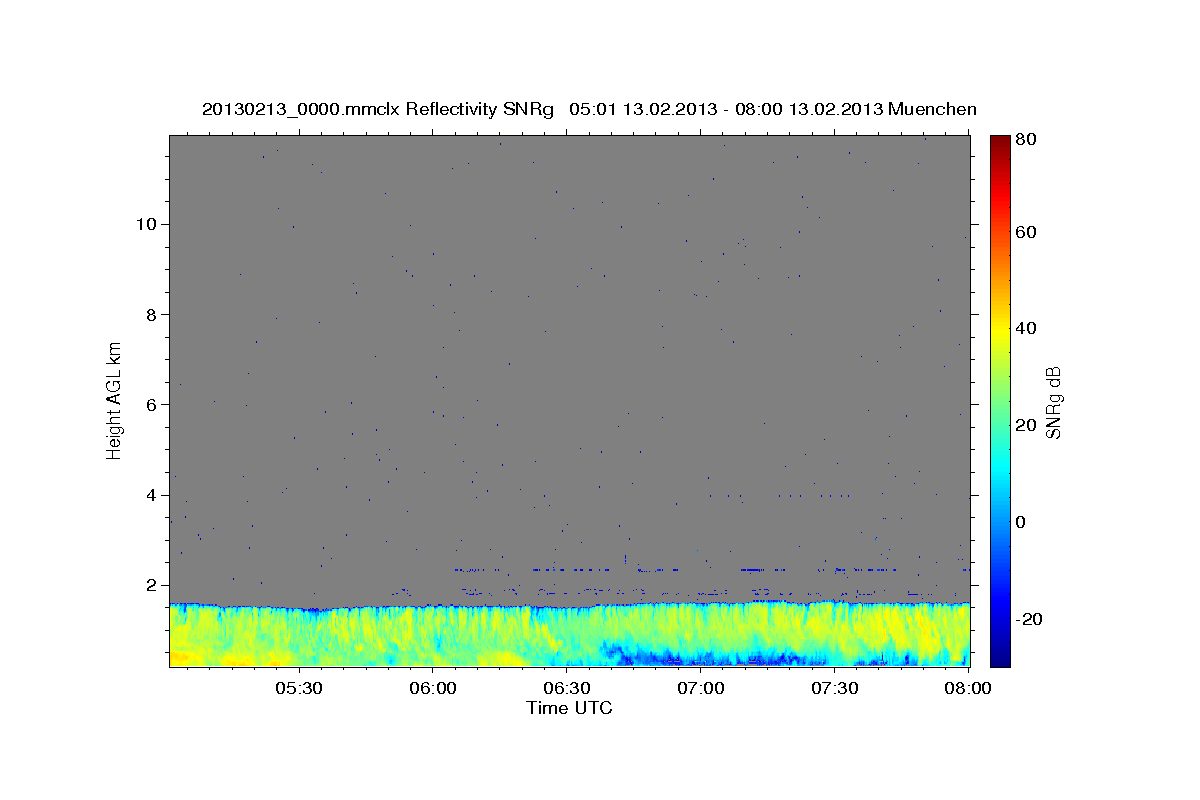Viewport: 1200px width, 800px height.
Task: Click the 06:30 time tick label
Action: coord(567,689)
